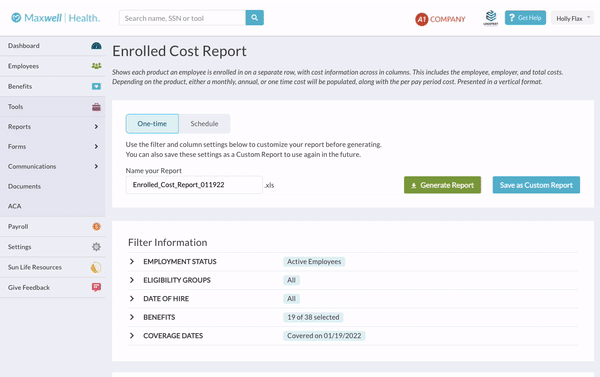This screenshot has height=377, width=600.
Task: Expand the Benefits filter row
Action: coord(132,317)
